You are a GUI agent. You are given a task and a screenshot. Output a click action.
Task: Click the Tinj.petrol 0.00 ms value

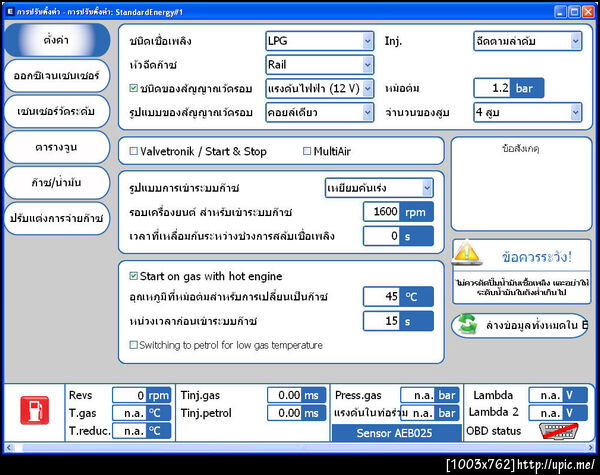(297, 413)
